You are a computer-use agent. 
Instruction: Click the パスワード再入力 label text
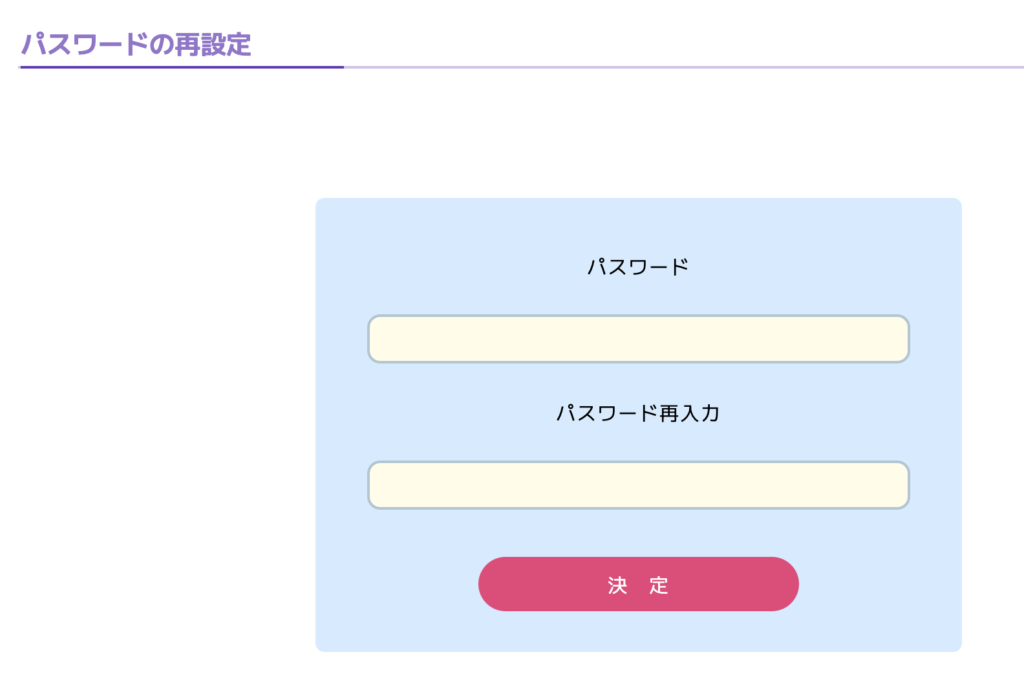pos(638,413)
